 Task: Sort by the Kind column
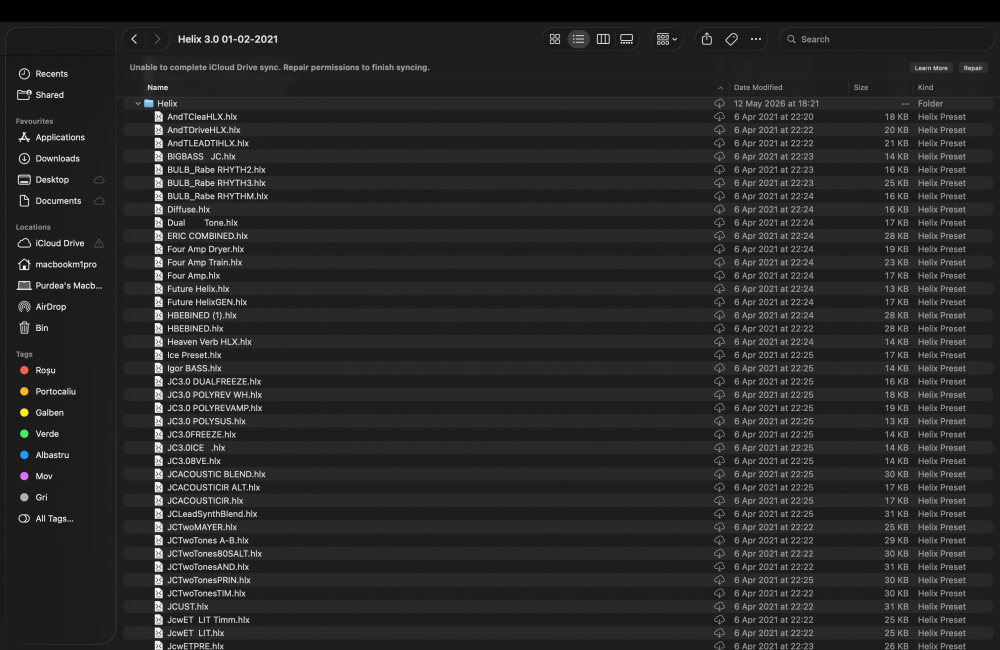click(925, 87)
